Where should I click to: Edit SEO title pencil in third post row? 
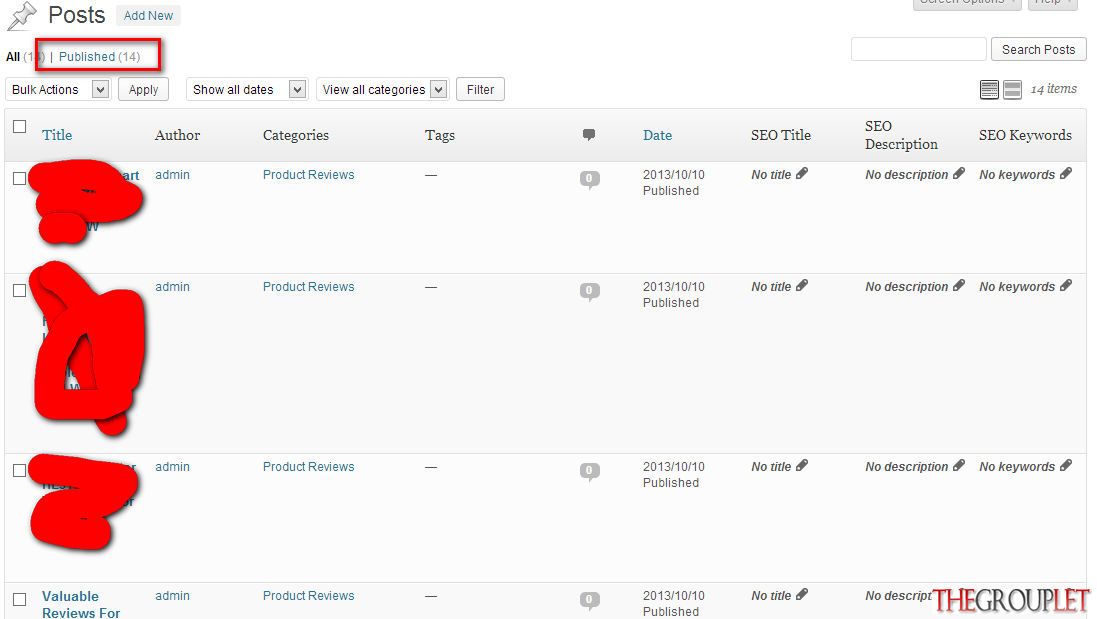802,465
